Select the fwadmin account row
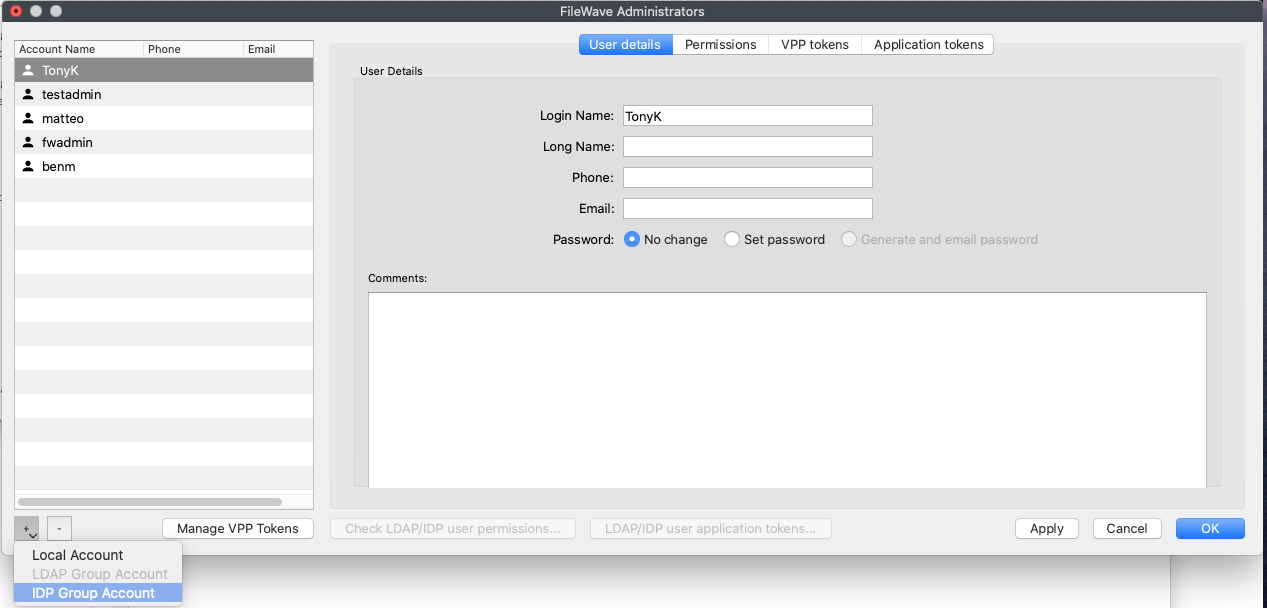This screenshot has height=608, width=1267. coord(164,143)
